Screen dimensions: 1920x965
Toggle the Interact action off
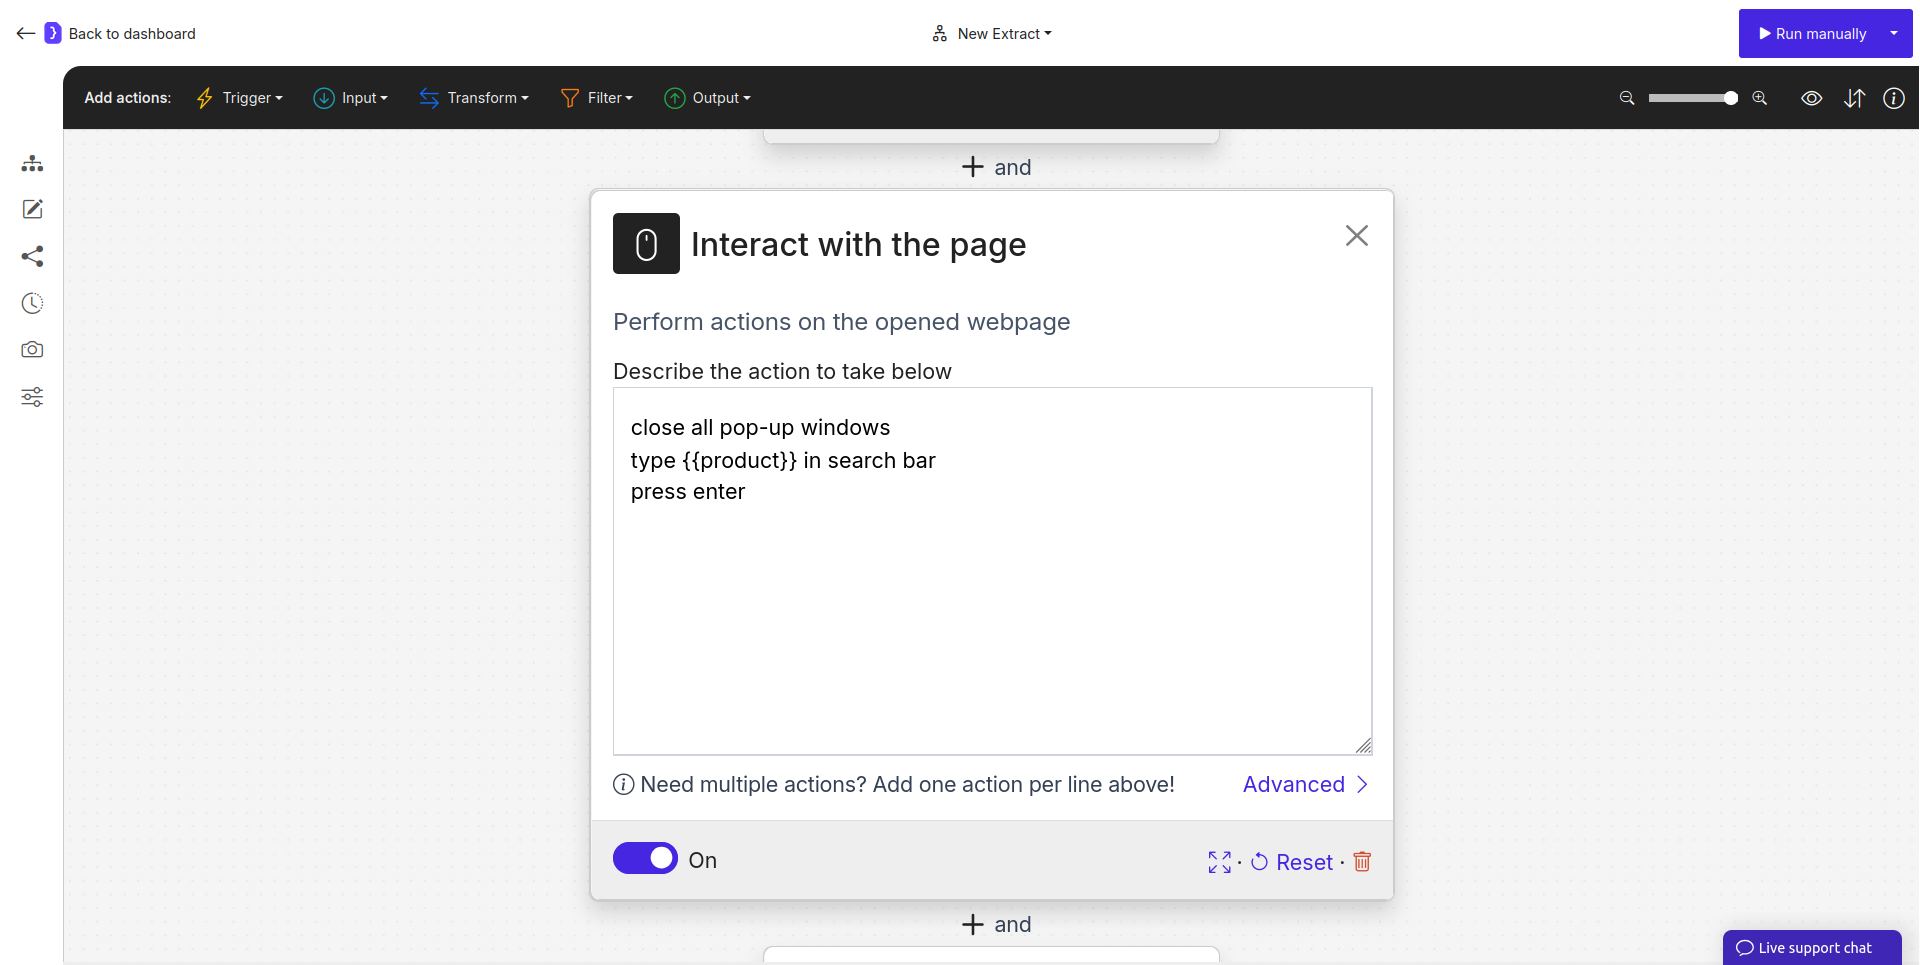coord(645,858)
